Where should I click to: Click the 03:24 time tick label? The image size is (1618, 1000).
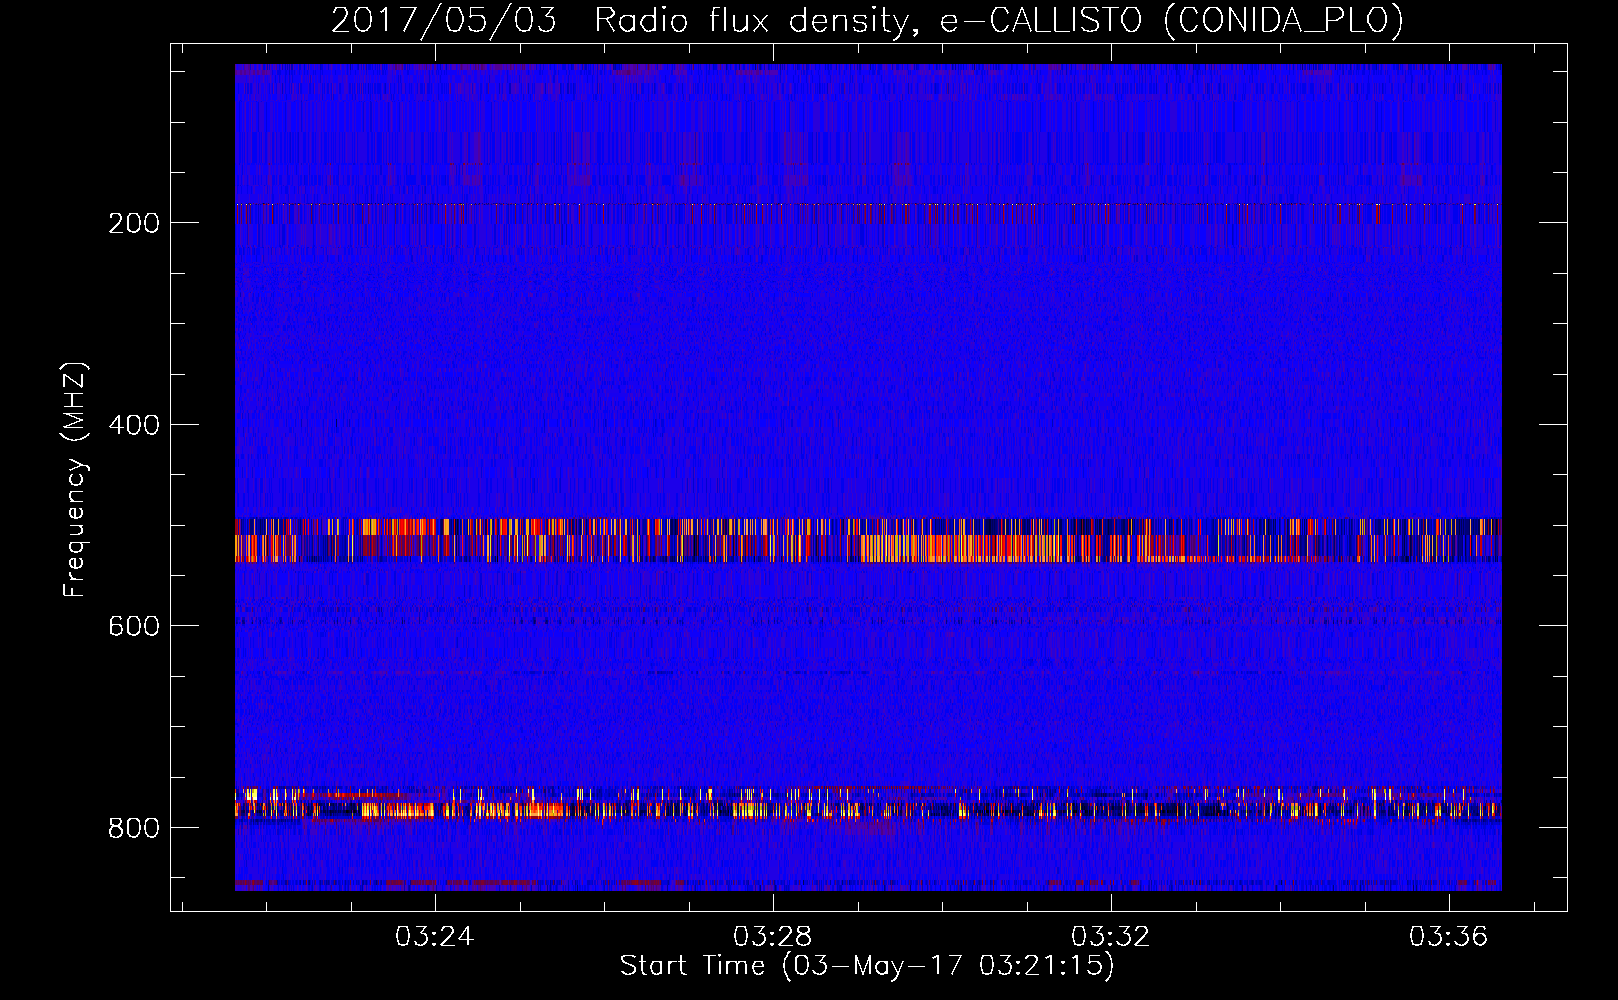434,936
